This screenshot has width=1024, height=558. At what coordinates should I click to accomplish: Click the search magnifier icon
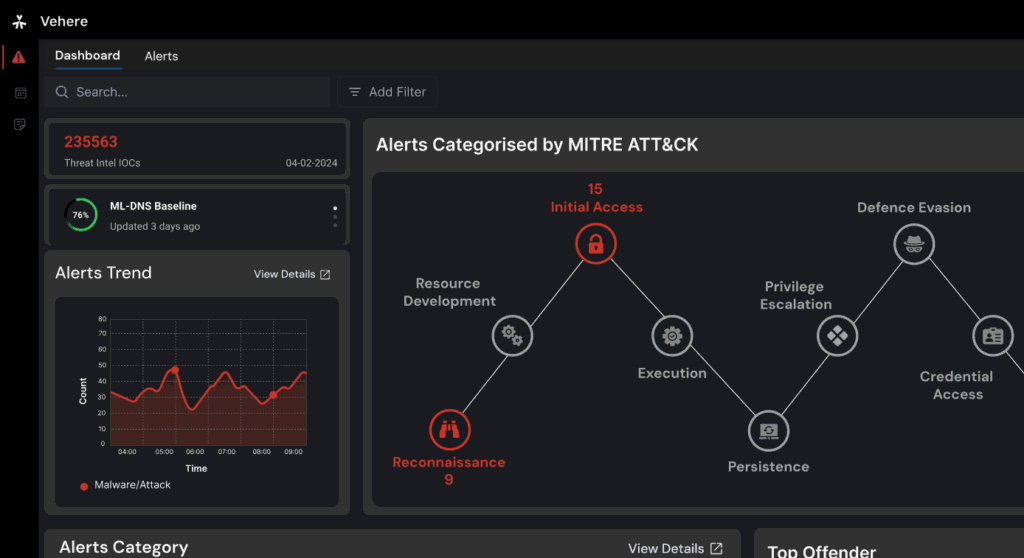(x=62, y=92)
